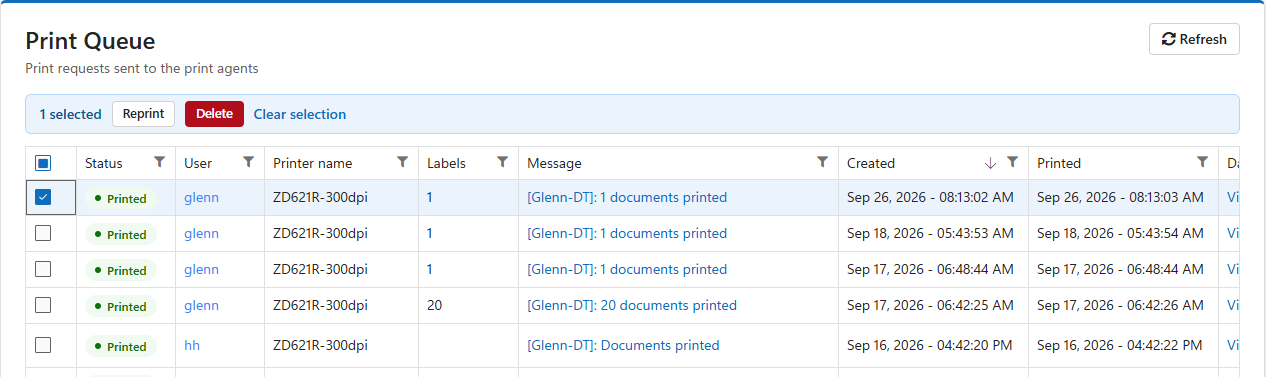
Task: Check the 06:48:44 AM row checkbox
Action: pyautogui.click(x=43, y=269)
